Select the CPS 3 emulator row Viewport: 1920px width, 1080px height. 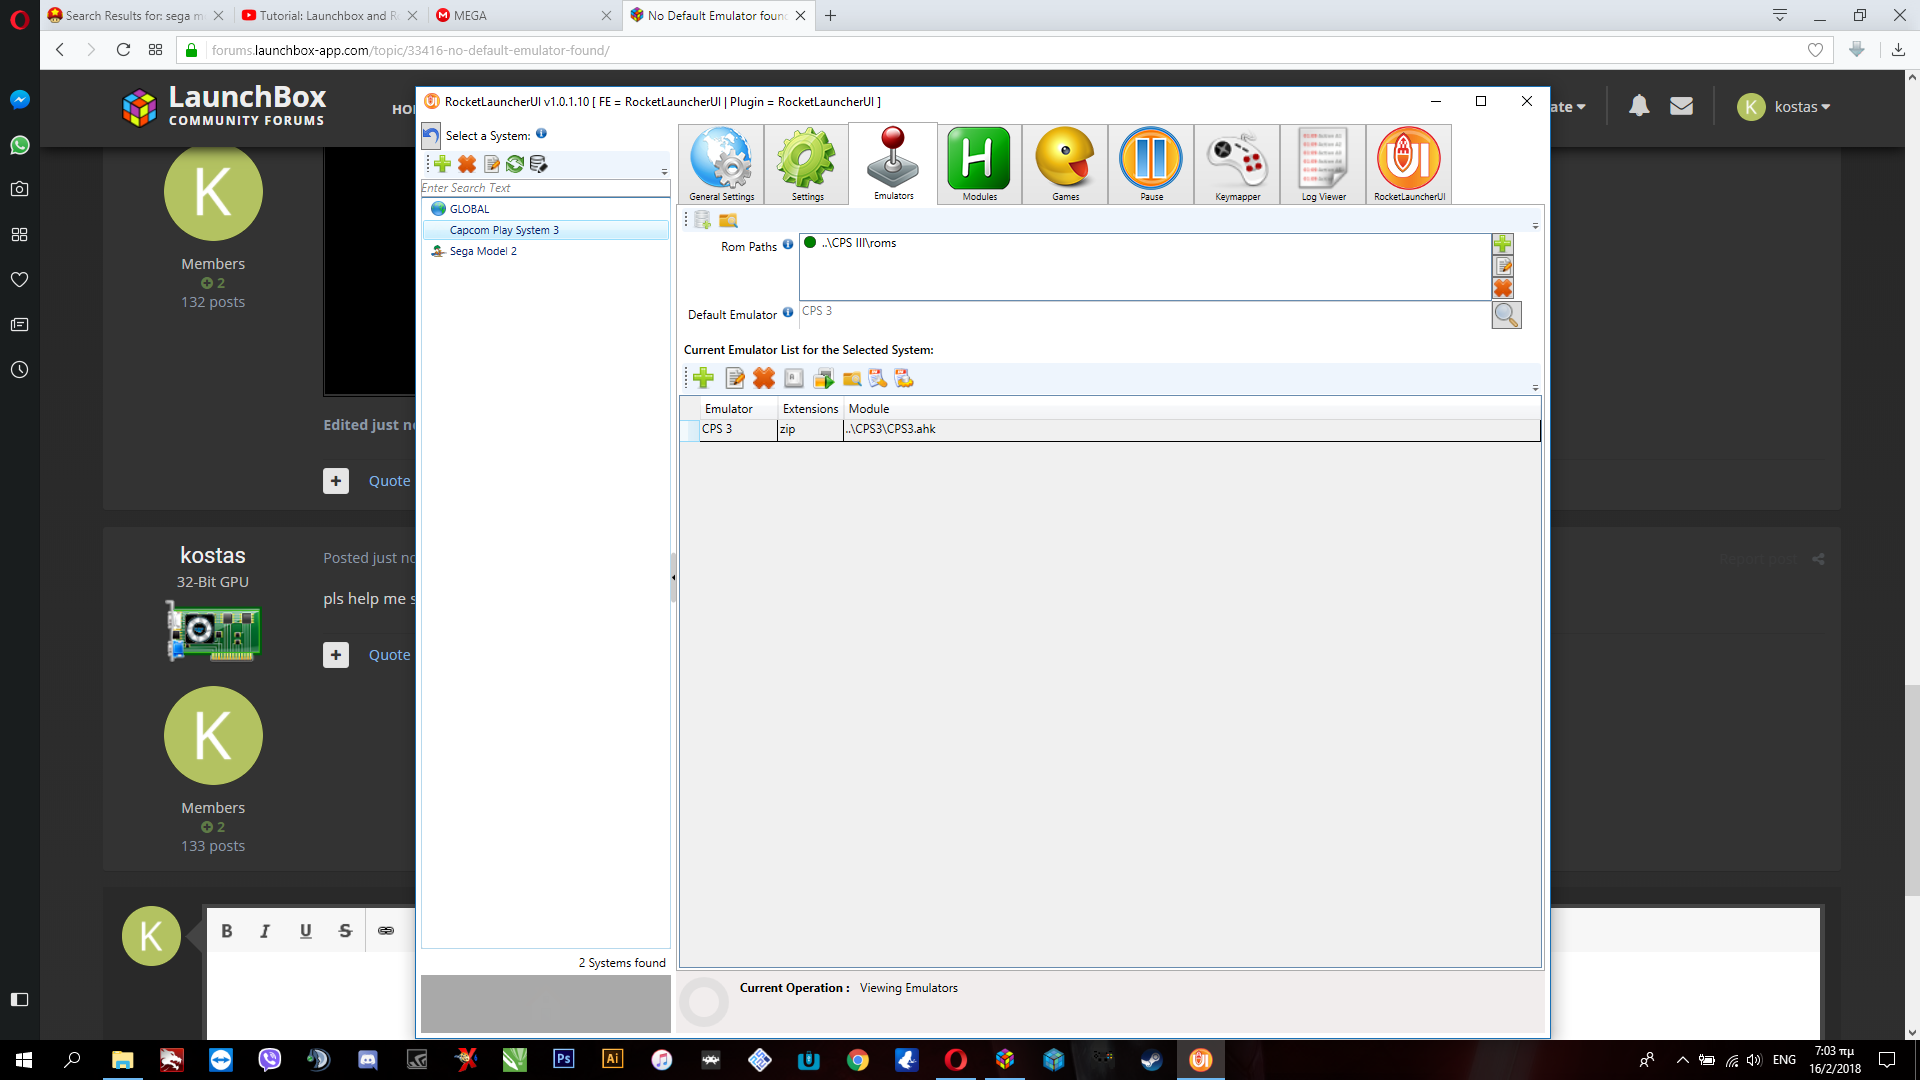(x=1110, y=429)
